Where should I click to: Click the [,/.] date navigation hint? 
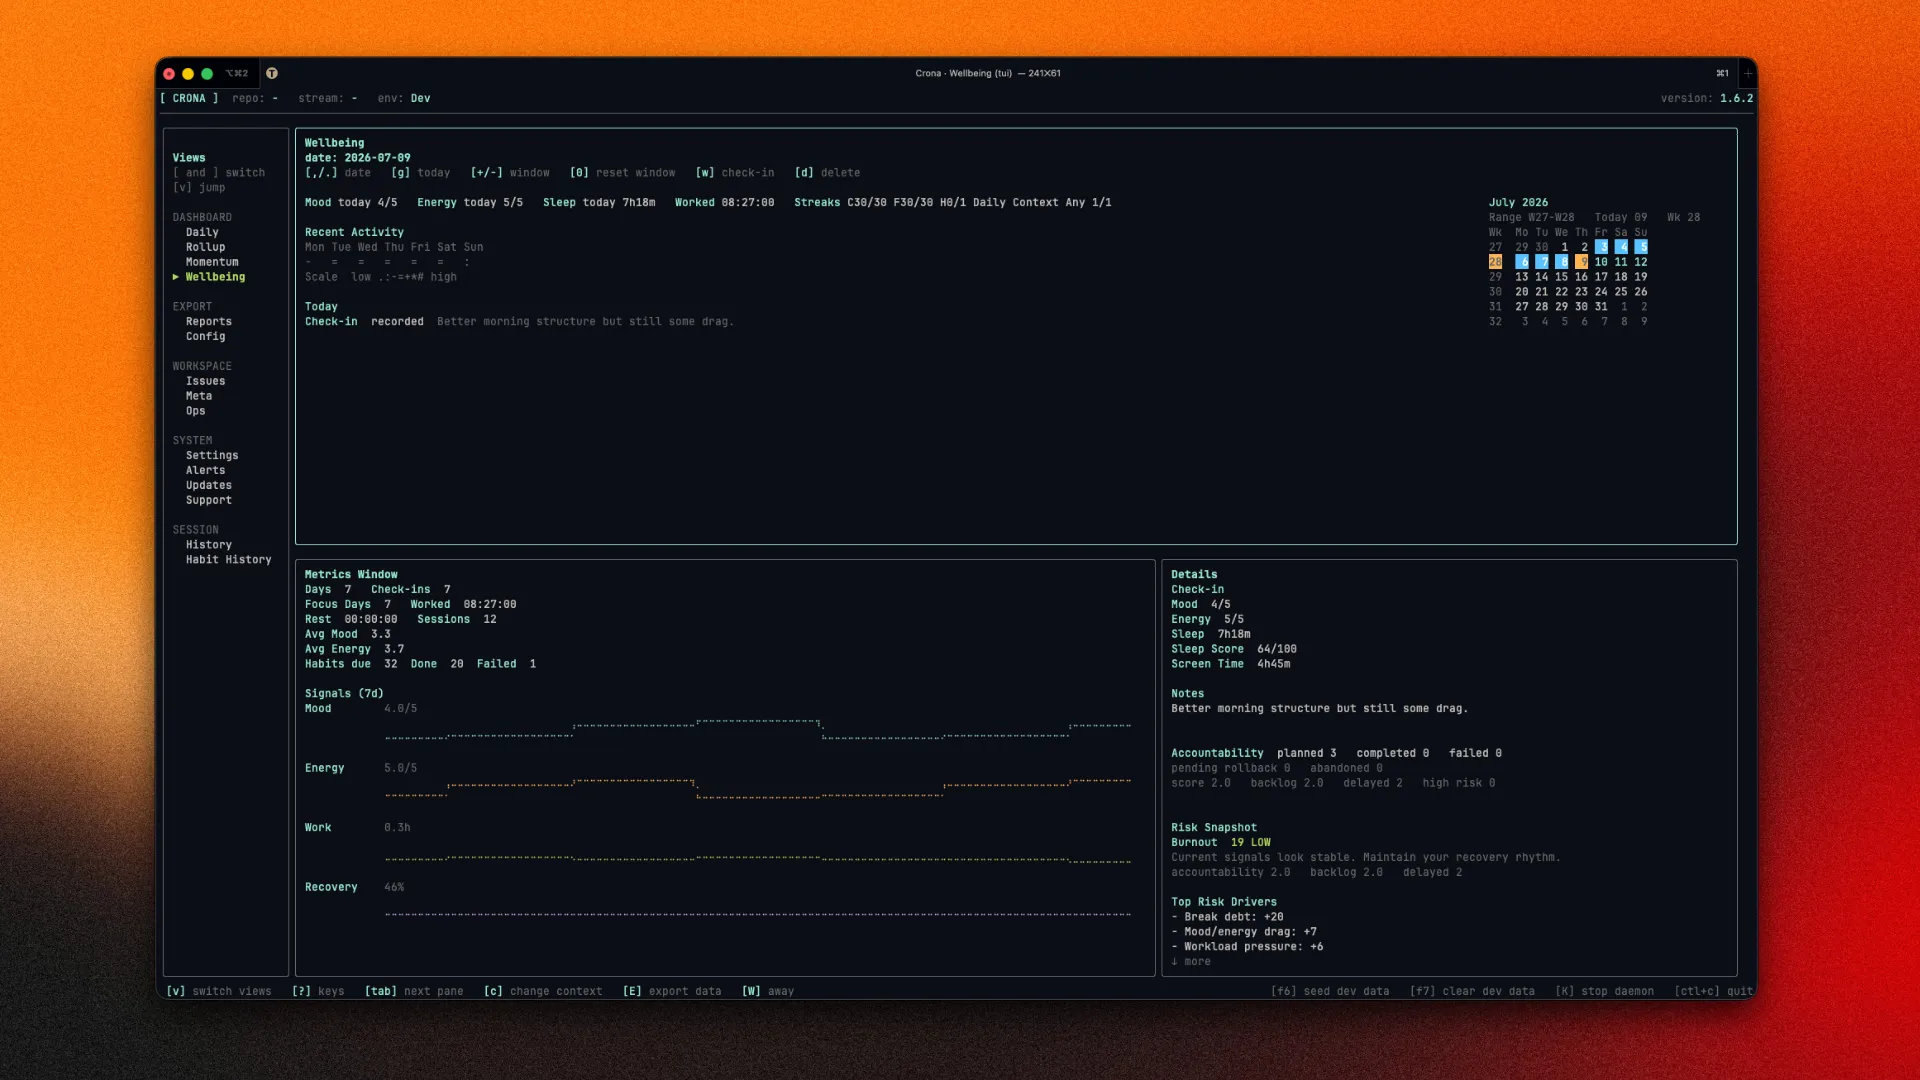(338, 173)
